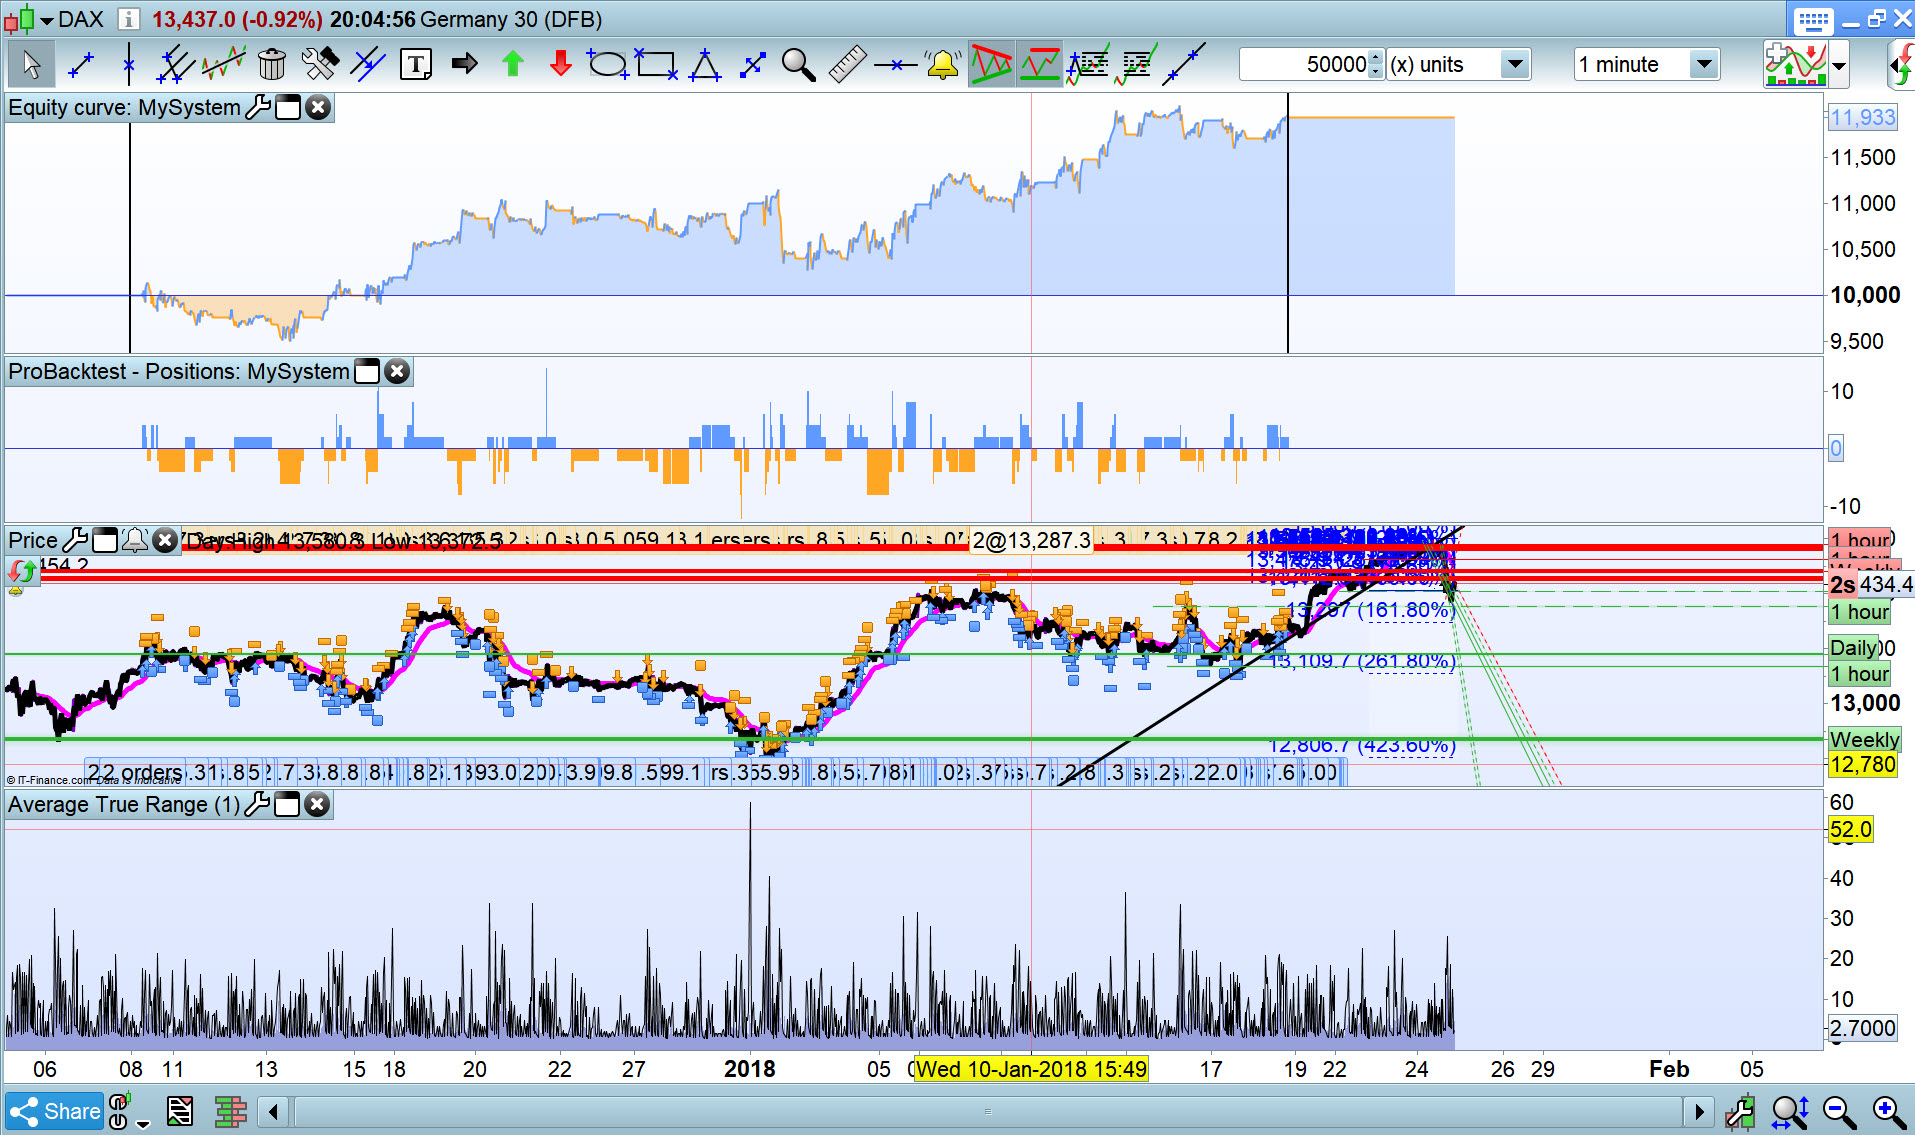Close the Average True Range panel

(317, 804)
